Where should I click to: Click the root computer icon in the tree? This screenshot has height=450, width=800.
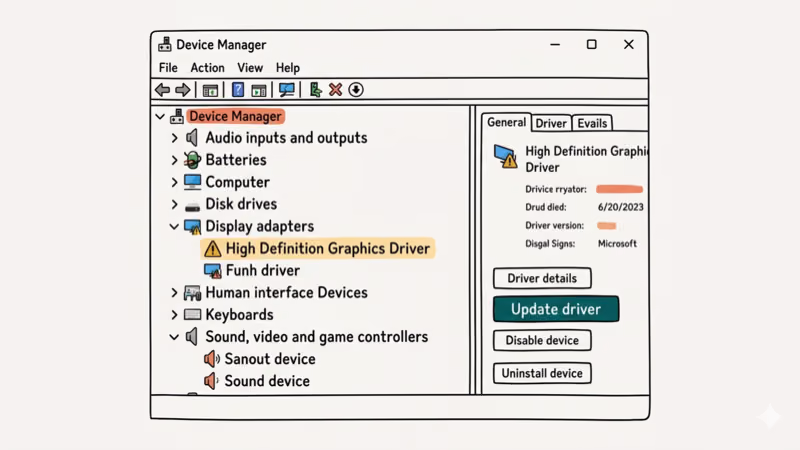click(177, 116)
